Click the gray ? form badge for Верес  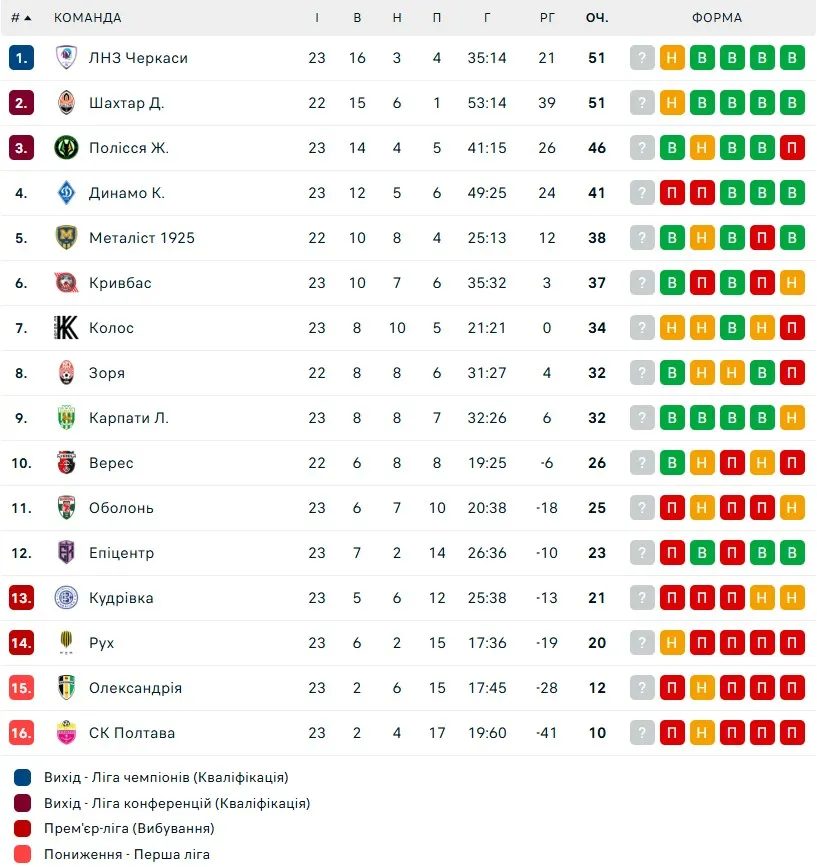642,463
